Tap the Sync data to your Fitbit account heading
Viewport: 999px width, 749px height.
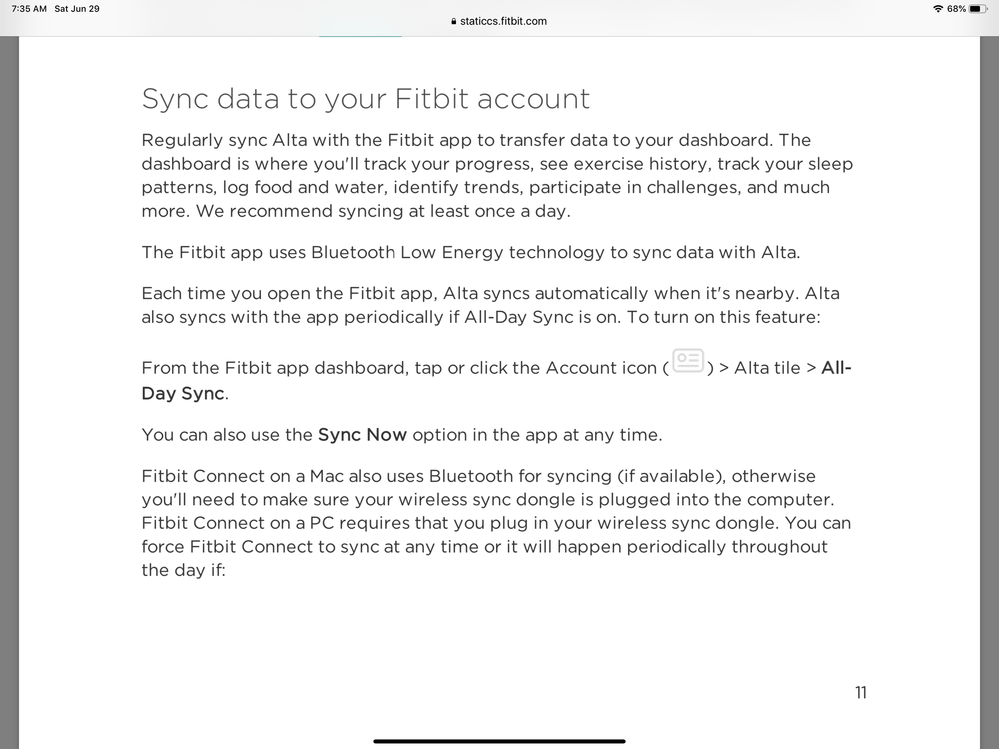(x=366, y=99)
